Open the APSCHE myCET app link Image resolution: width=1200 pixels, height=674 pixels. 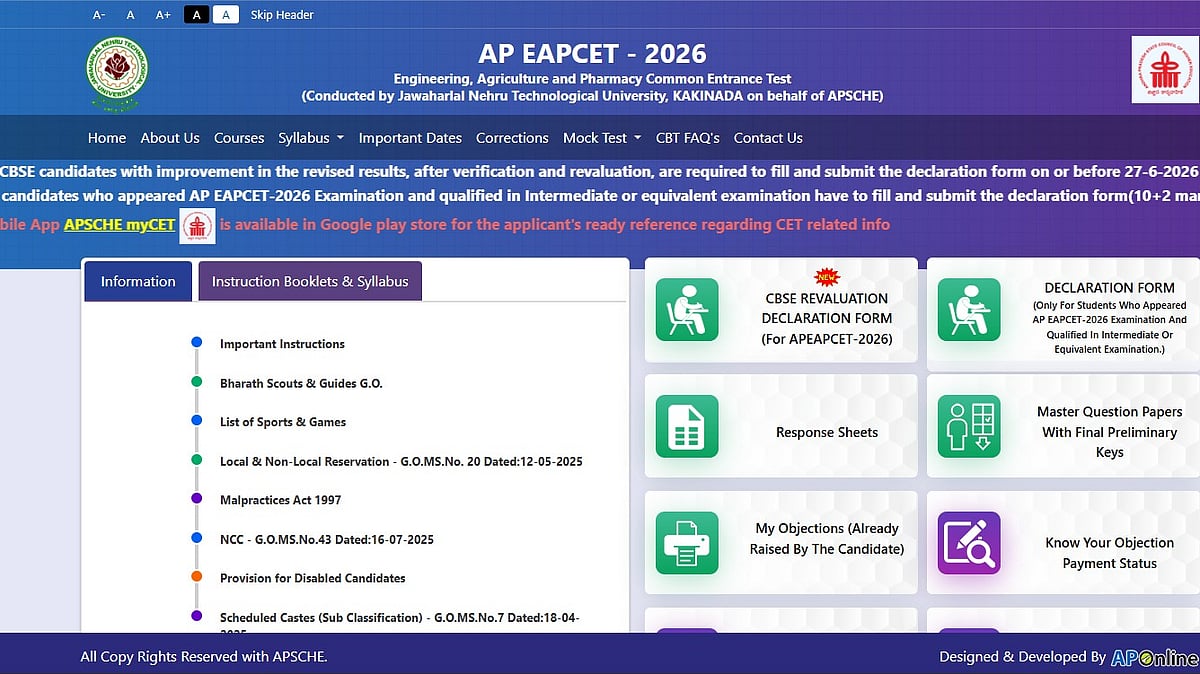tap(120, 225)
